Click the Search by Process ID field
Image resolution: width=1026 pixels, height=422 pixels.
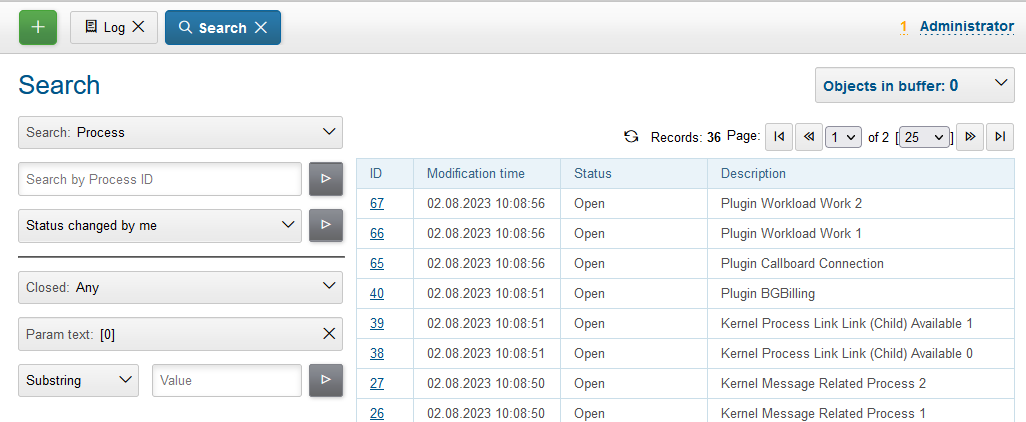tap(160, 179)
